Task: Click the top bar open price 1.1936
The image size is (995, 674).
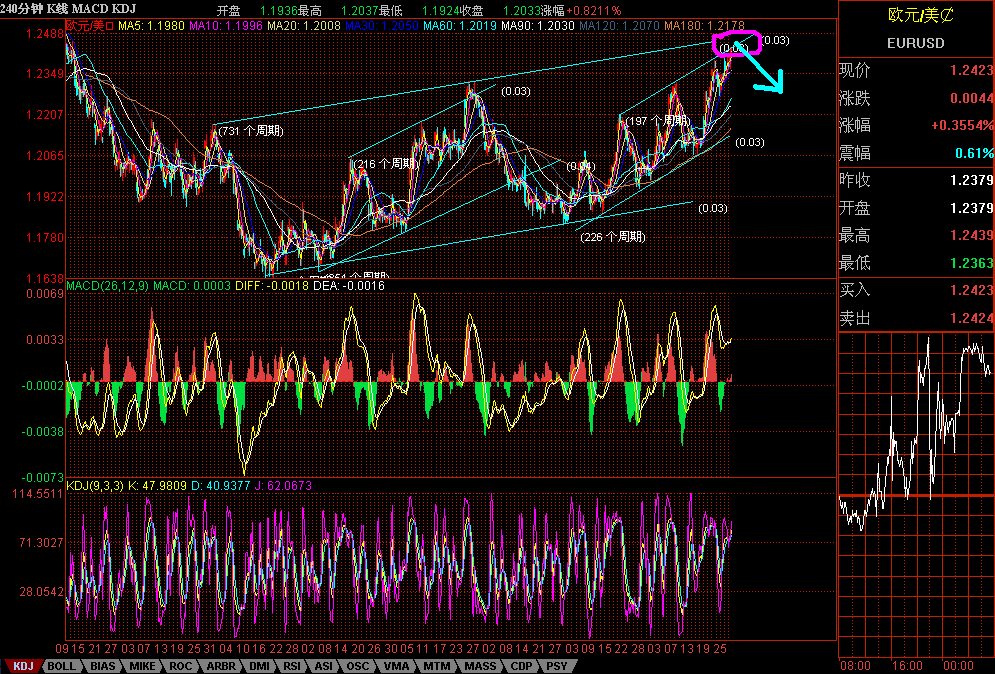Action: click(279, 11)
